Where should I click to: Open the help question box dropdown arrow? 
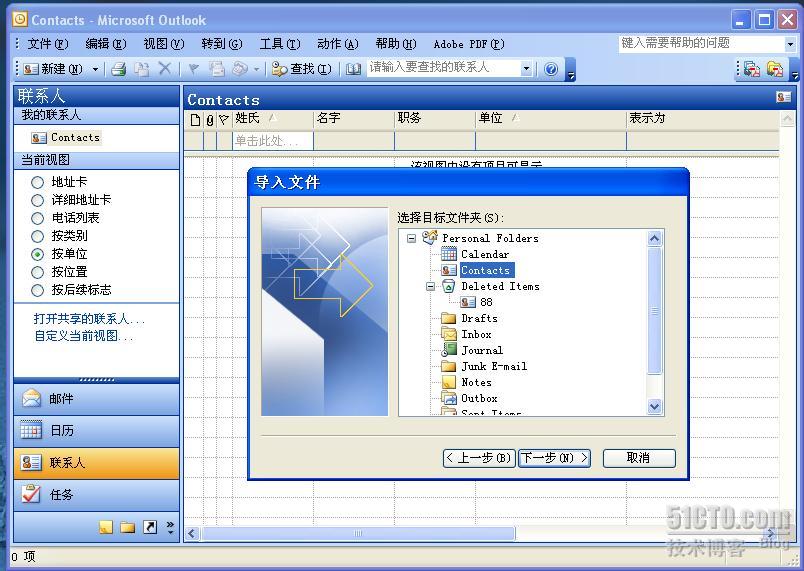(x=790, y=45)
